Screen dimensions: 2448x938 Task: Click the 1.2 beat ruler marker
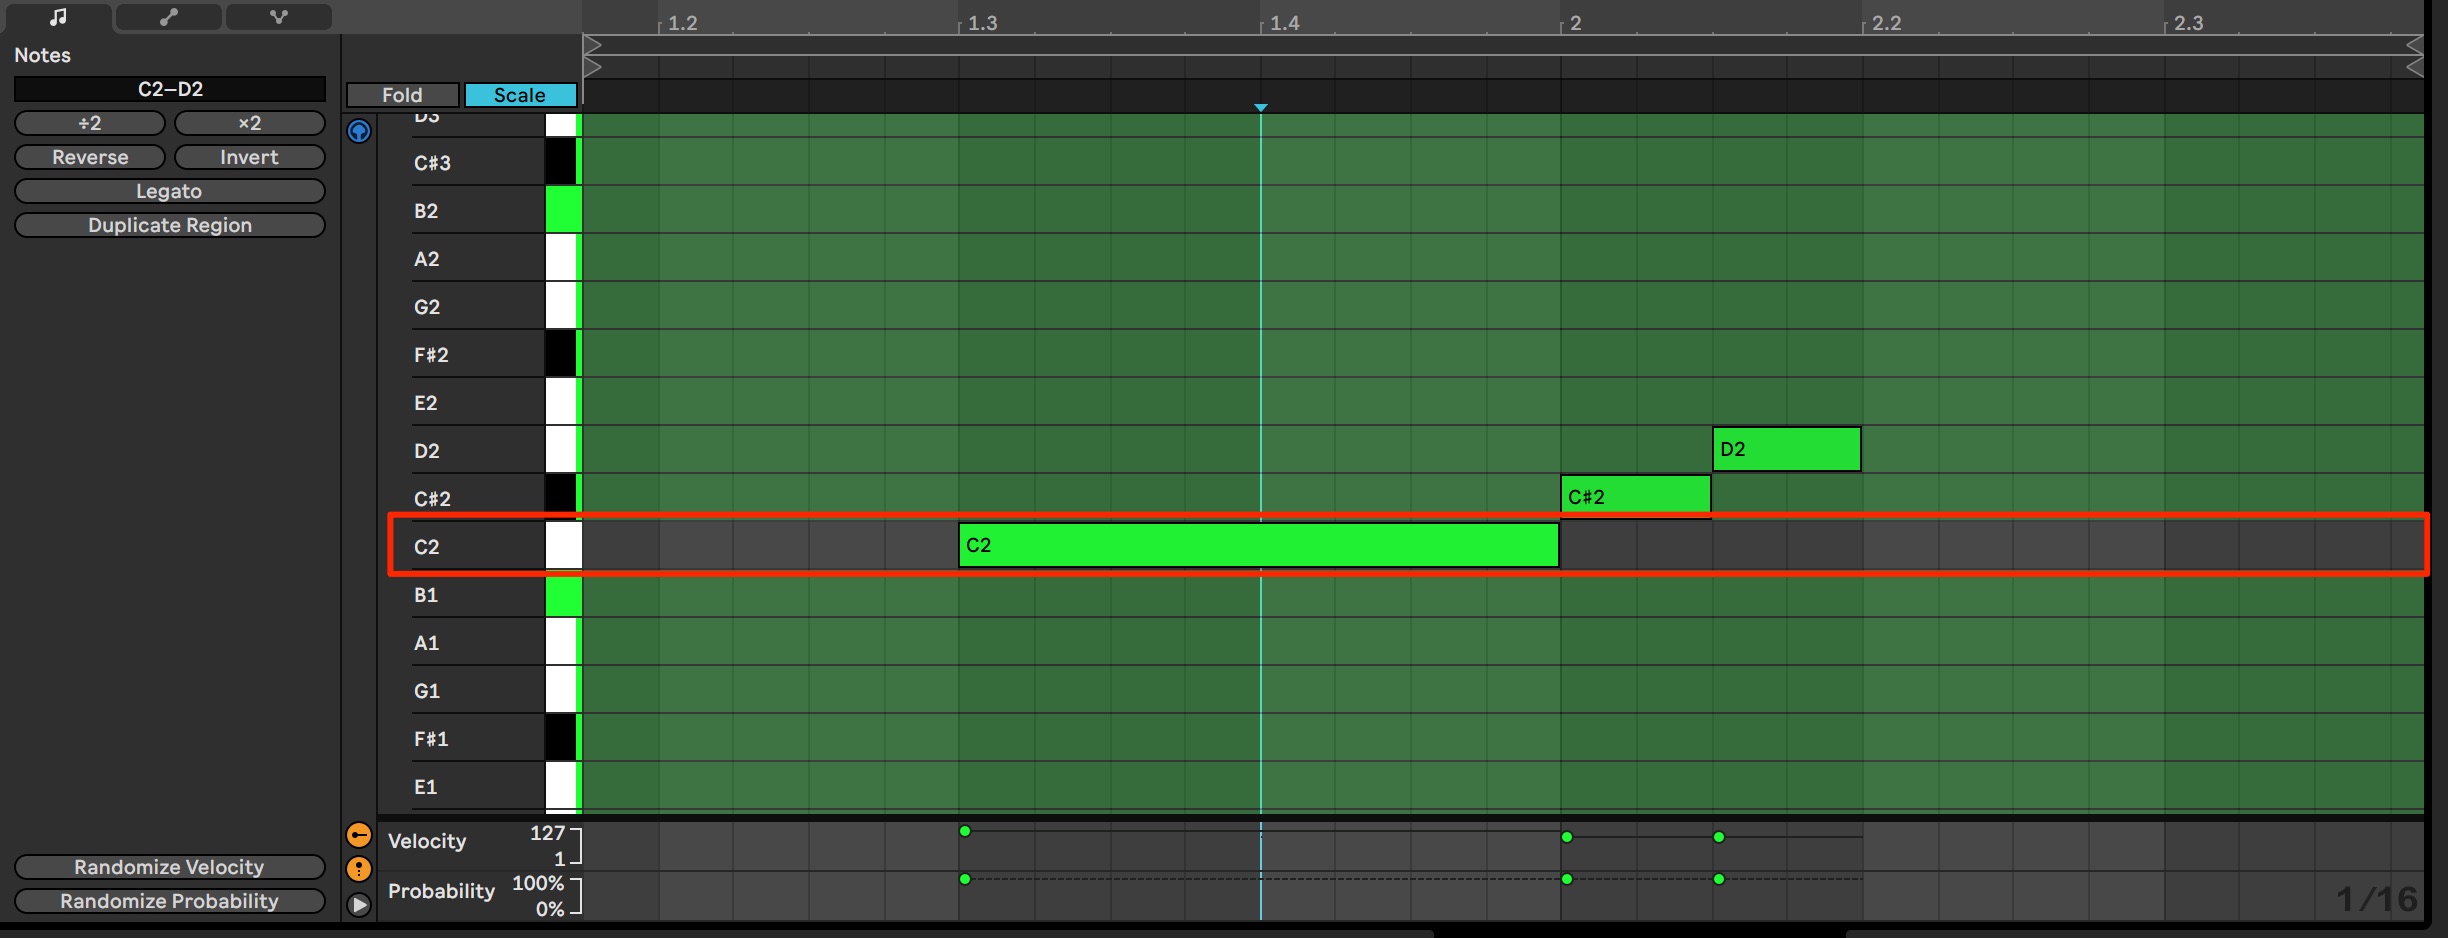tap(682, 23)
